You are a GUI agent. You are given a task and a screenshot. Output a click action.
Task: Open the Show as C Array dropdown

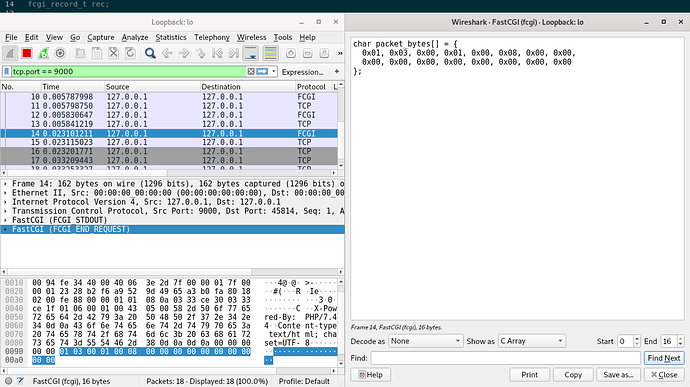pos(532,341)
